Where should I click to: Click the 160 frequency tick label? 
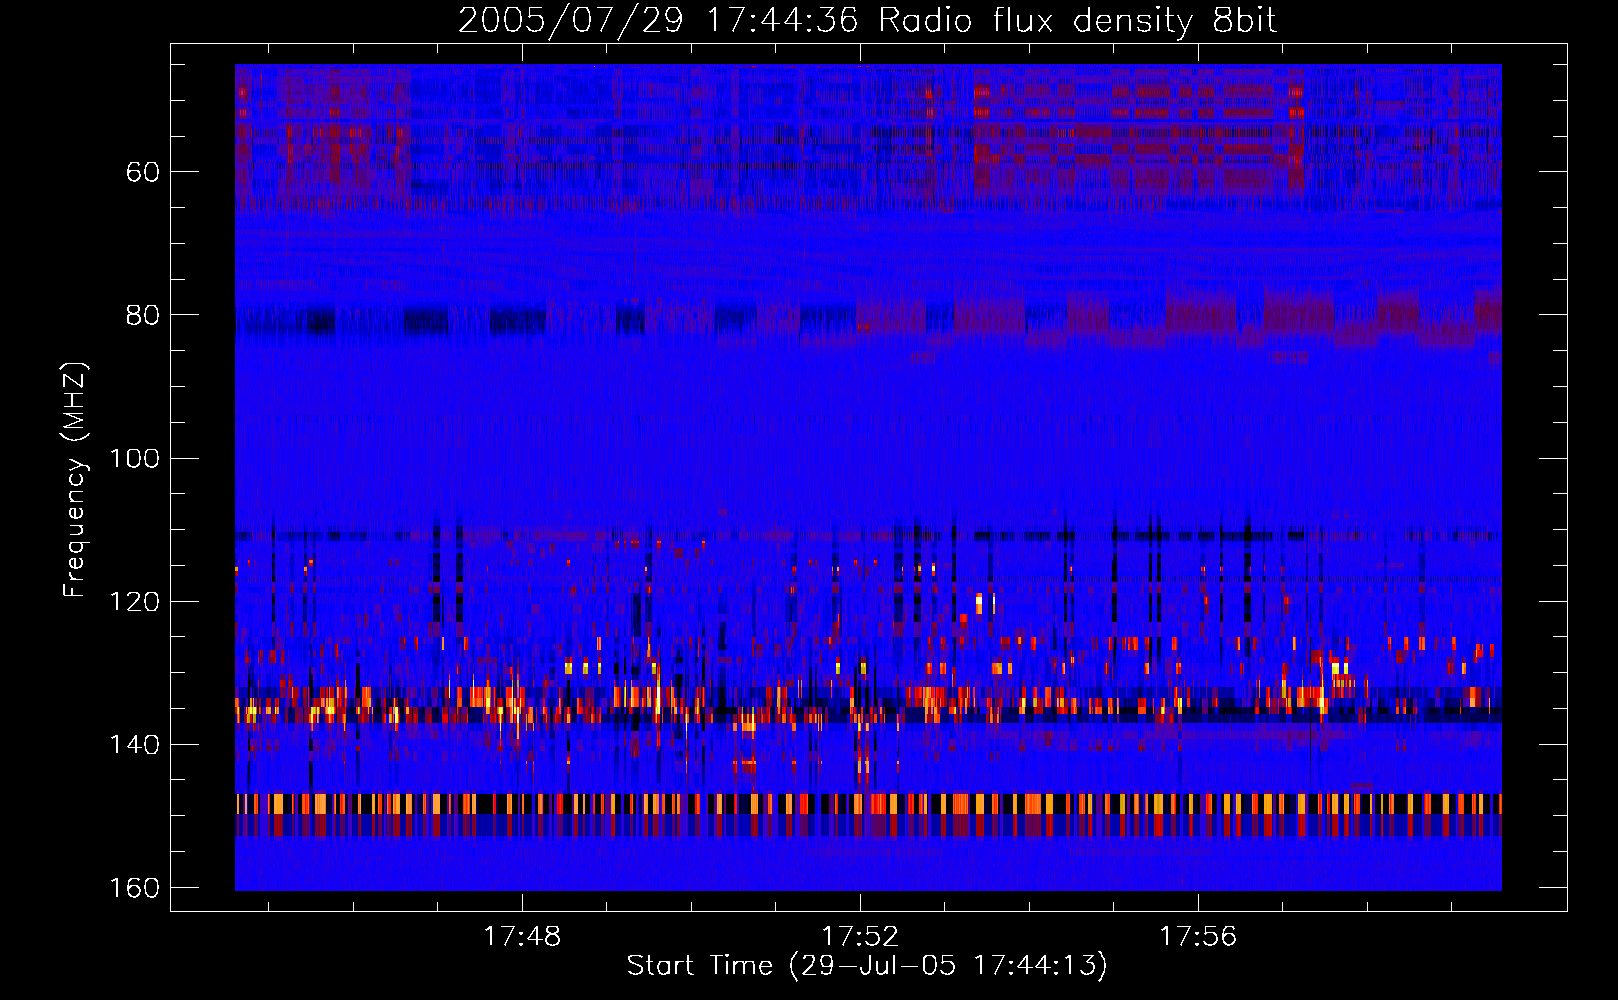click(x=134, y=888)
